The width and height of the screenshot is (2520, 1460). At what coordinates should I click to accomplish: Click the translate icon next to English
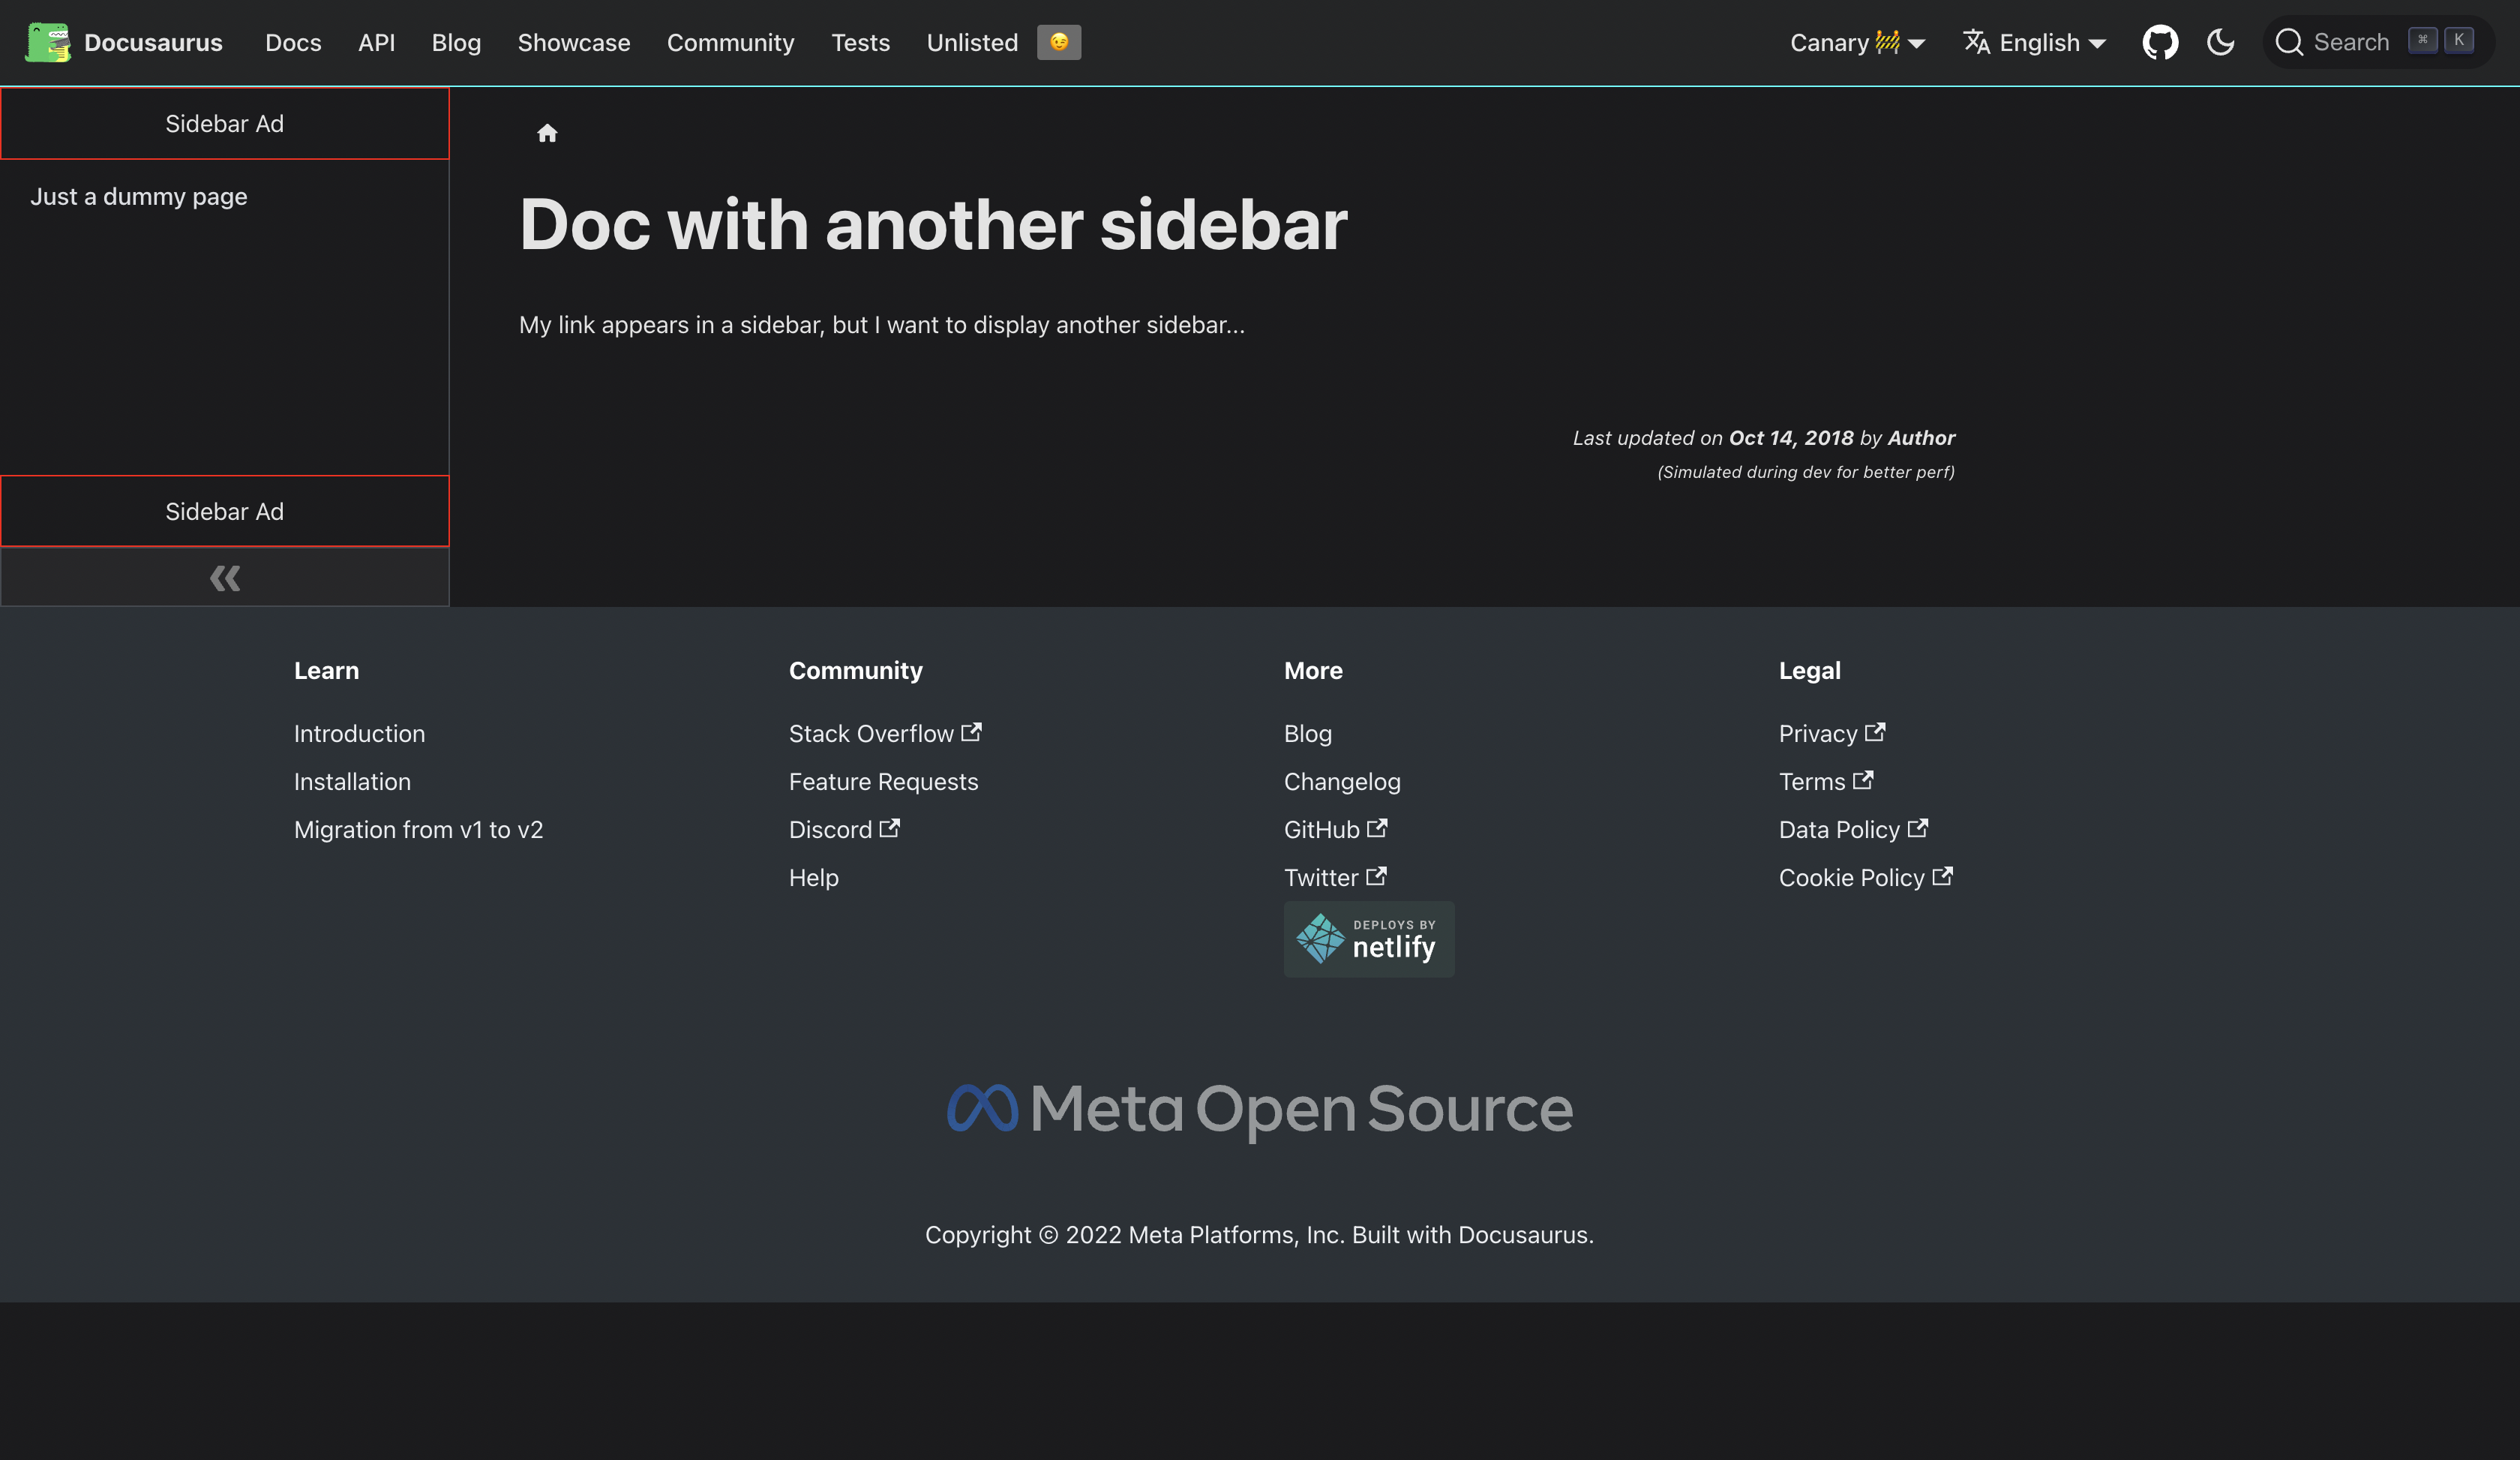coord(1976,42)
